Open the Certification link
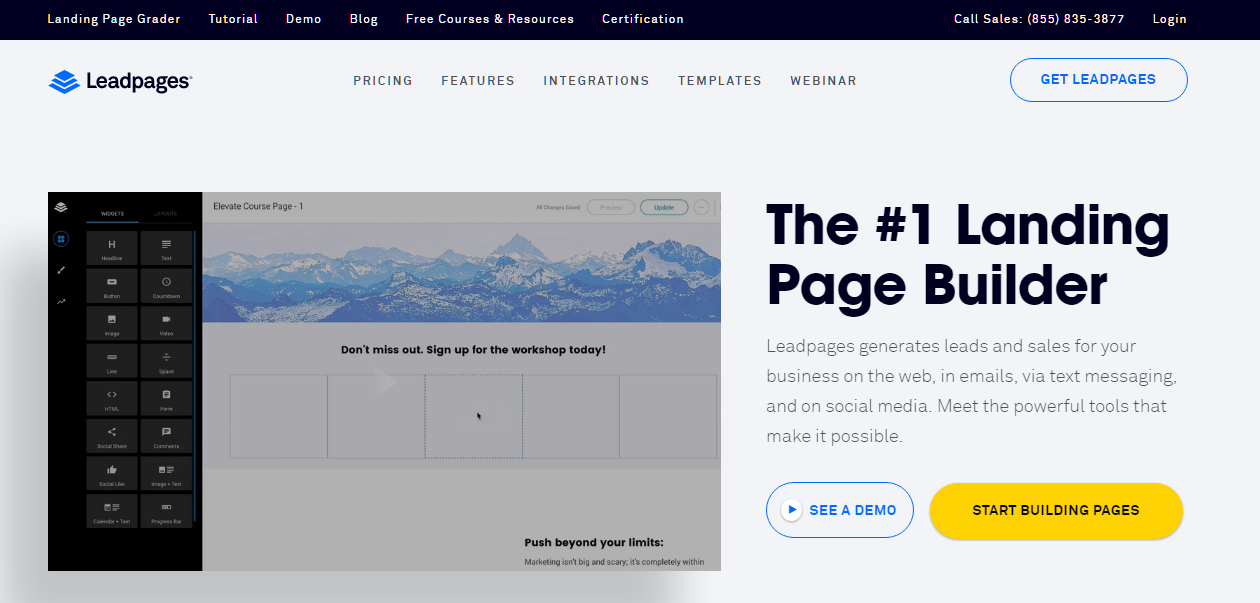The width and height of the screenshot is (1260, 603). click(643, 19)
